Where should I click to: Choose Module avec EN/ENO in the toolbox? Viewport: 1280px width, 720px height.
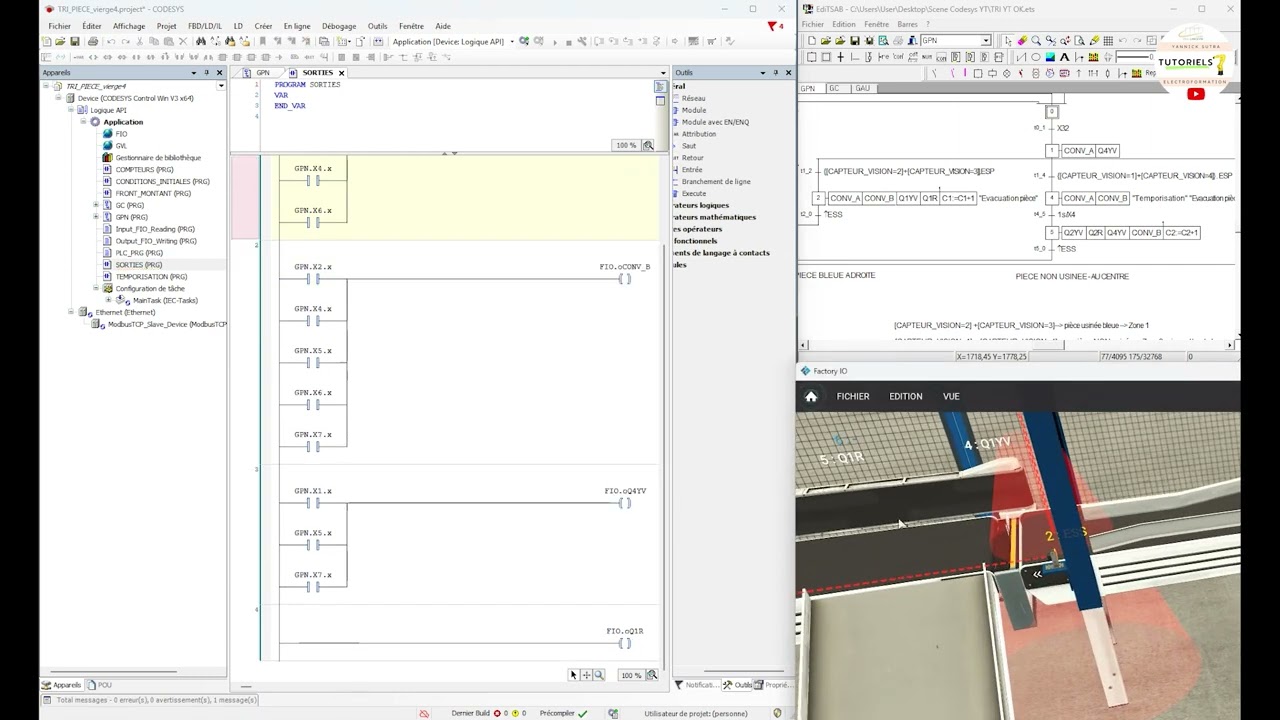[715, 122]
